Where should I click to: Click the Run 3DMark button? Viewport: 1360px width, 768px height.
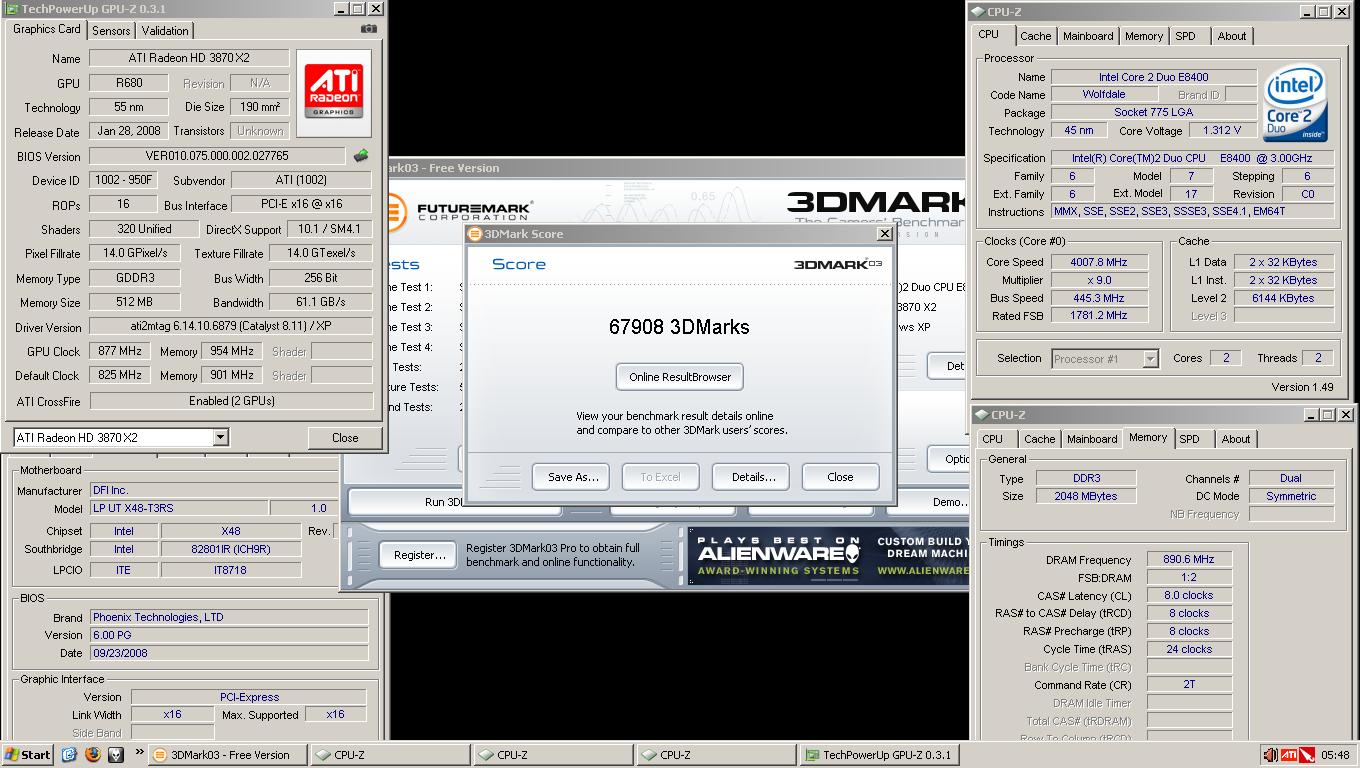coord(455,502)
